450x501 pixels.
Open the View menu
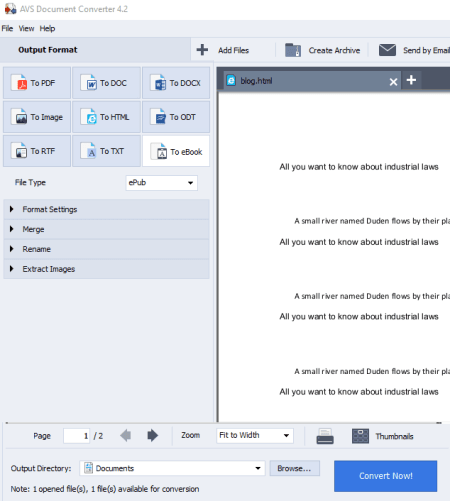pos(26,29)
